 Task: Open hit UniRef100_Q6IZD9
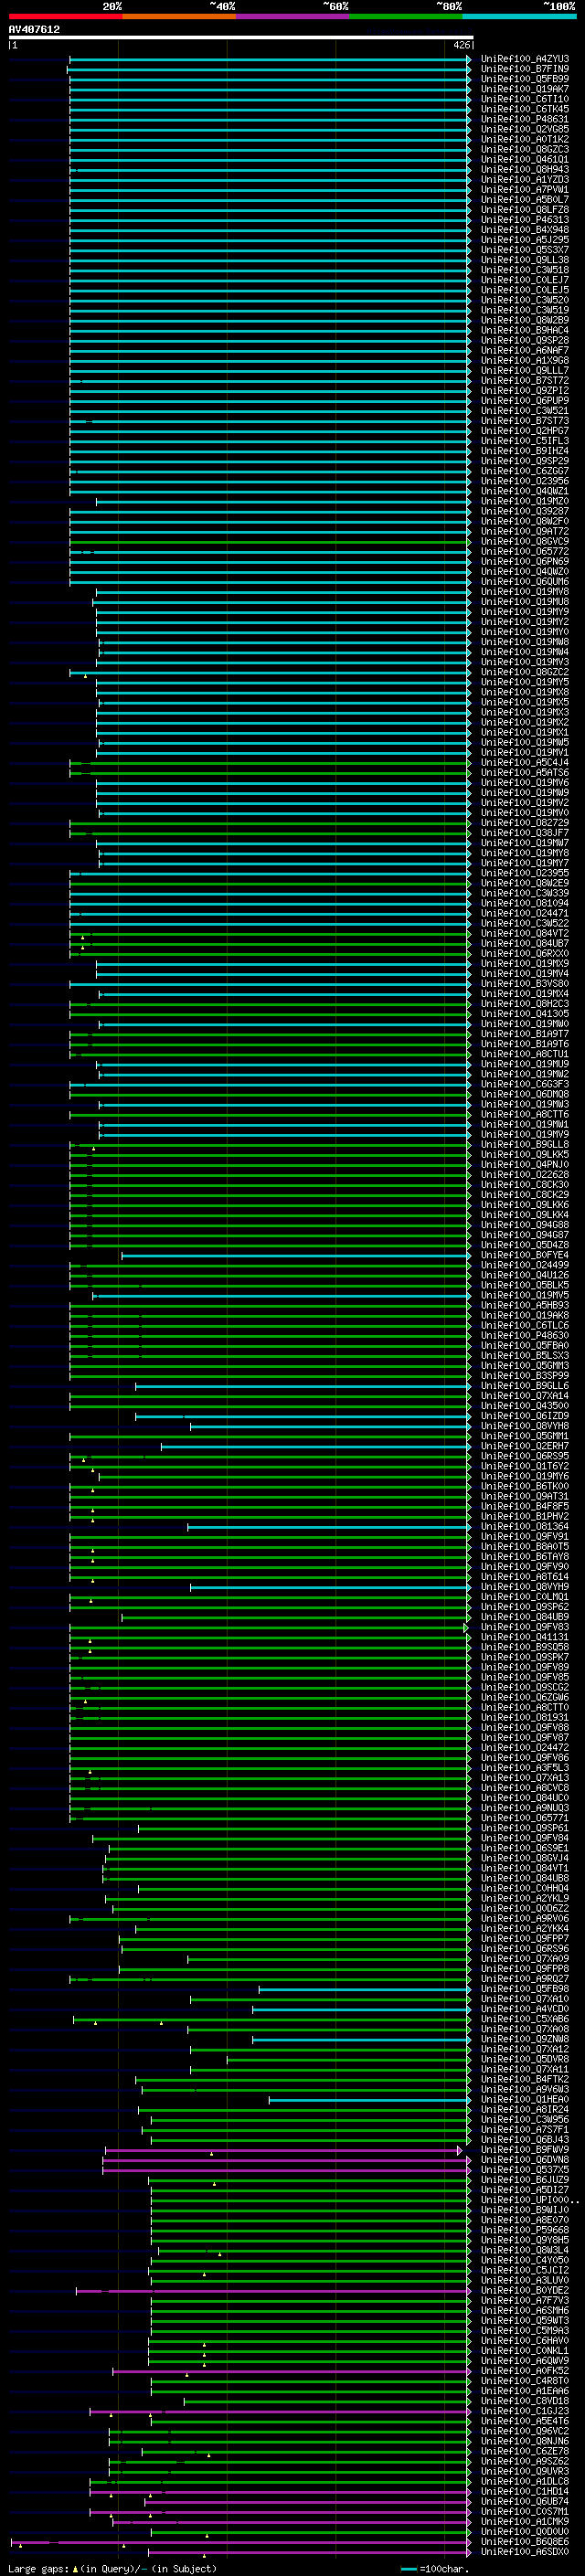pos(525,1416)
